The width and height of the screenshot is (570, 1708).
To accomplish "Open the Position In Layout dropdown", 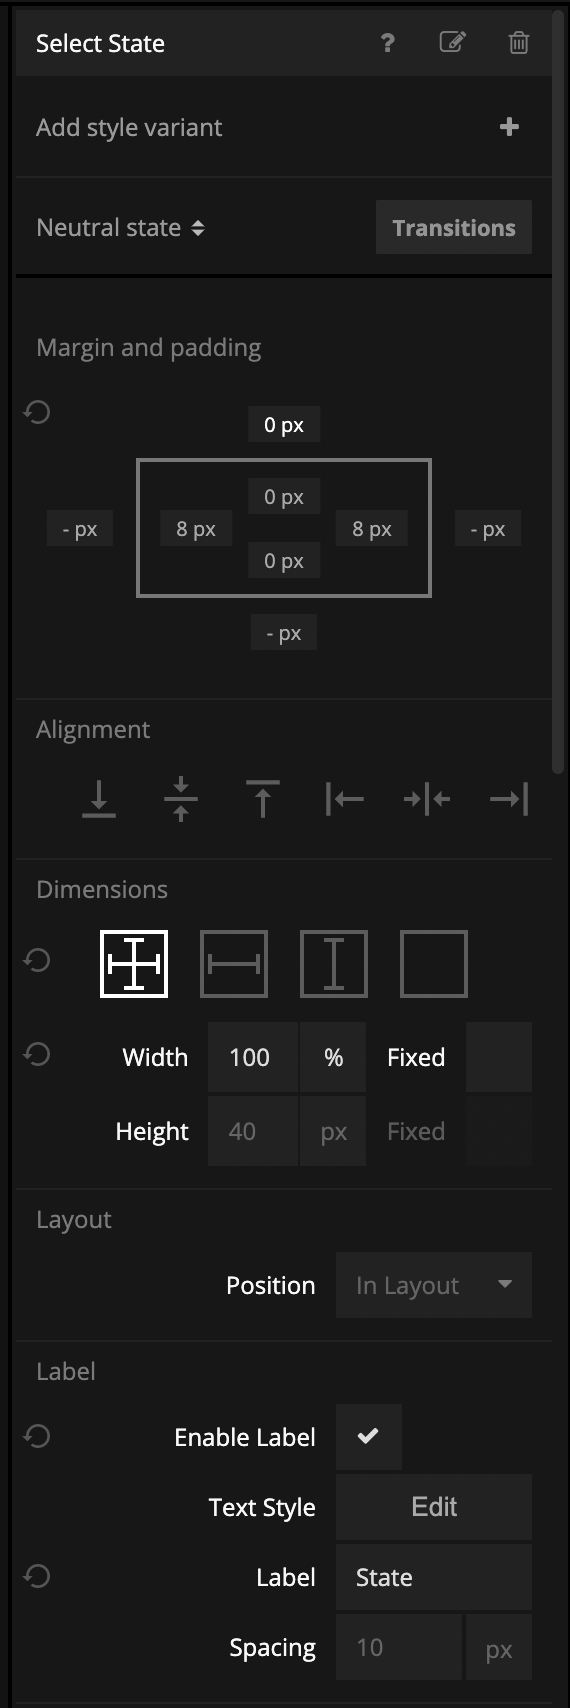I will [x=434, y=1285].
